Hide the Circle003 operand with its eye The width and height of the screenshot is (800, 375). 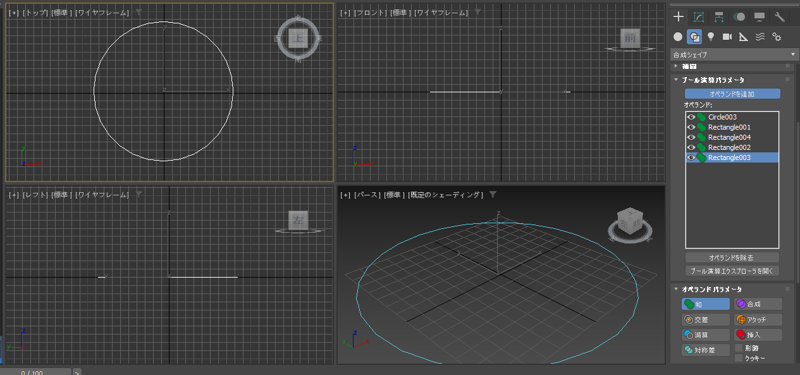691,117
